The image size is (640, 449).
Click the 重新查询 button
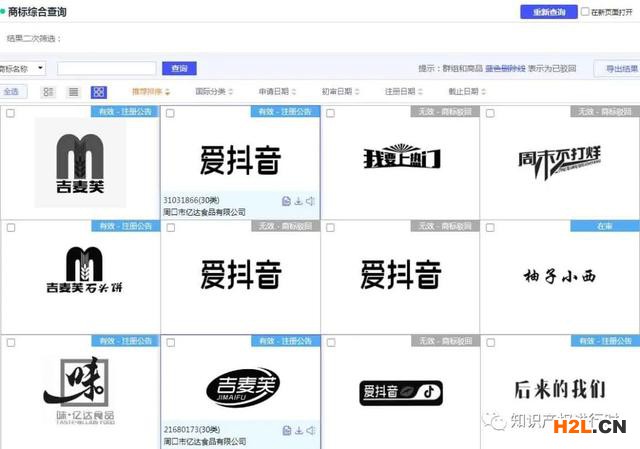click(x=549, y=12)
